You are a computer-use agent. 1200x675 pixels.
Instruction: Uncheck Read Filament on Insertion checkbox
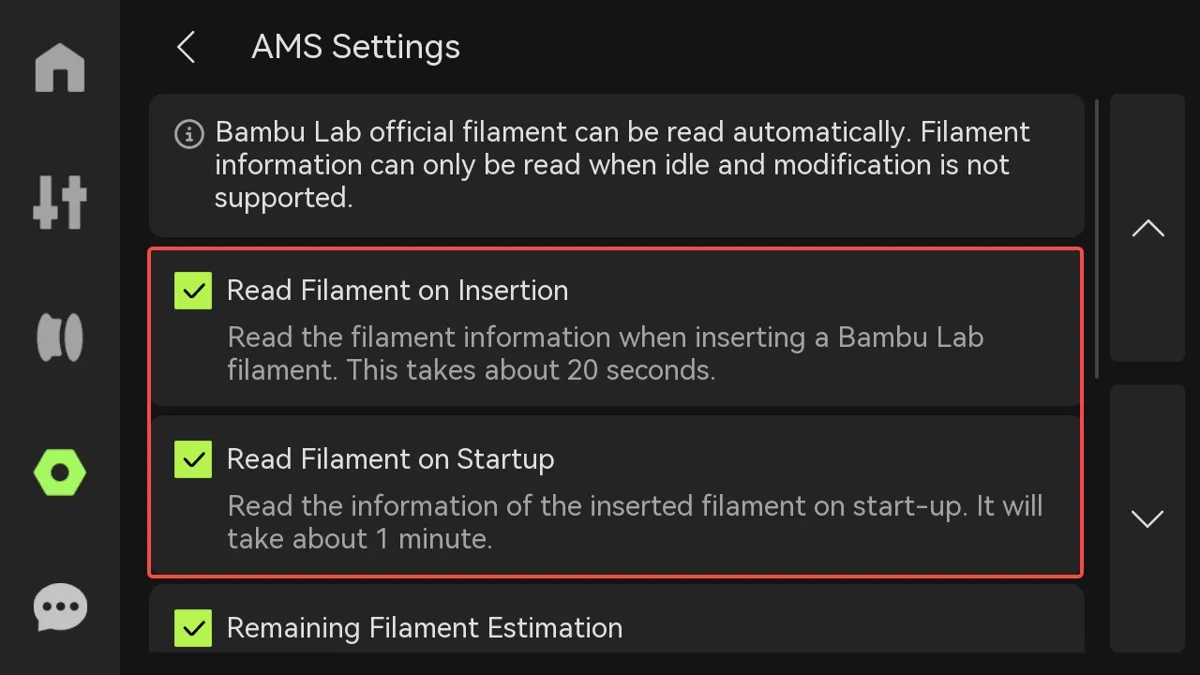pyautogui.click(x=193, y=291)
